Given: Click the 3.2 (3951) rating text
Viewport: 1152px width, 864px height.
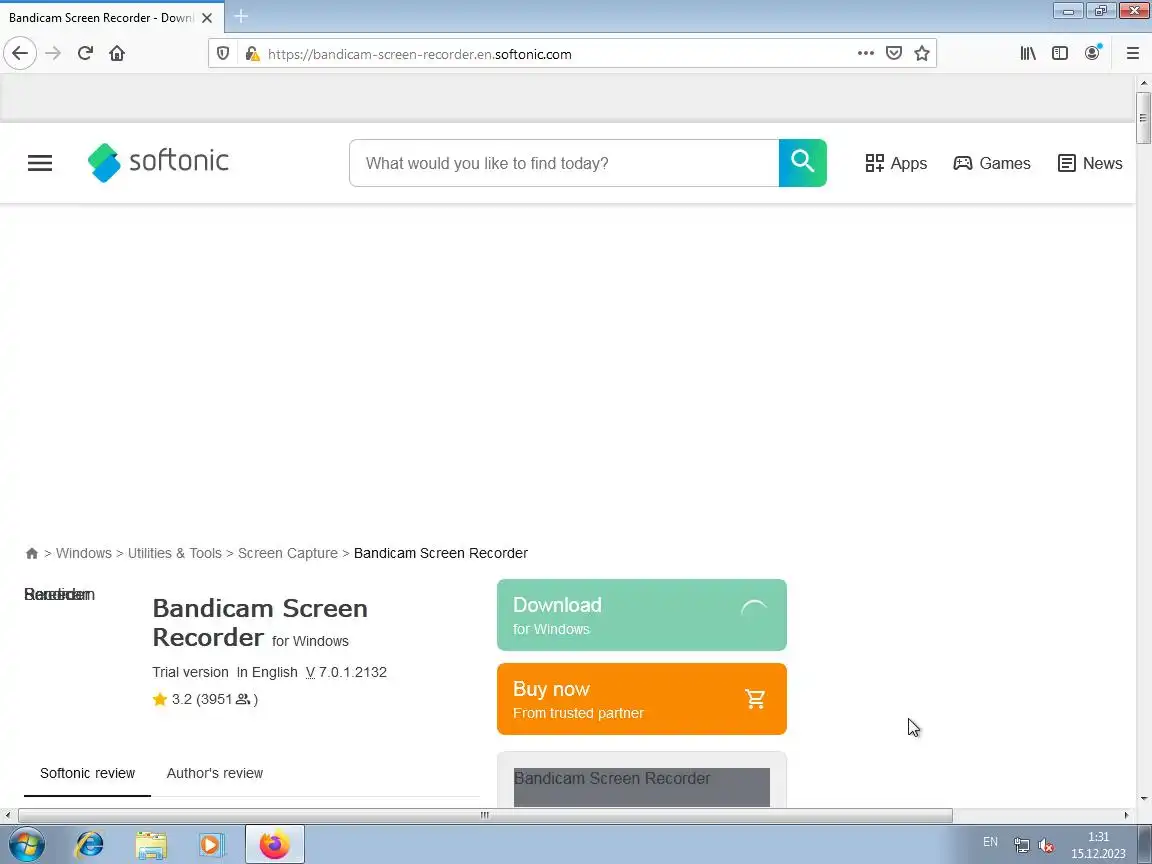Looking at the screenshot, I should tap(215, 699).
